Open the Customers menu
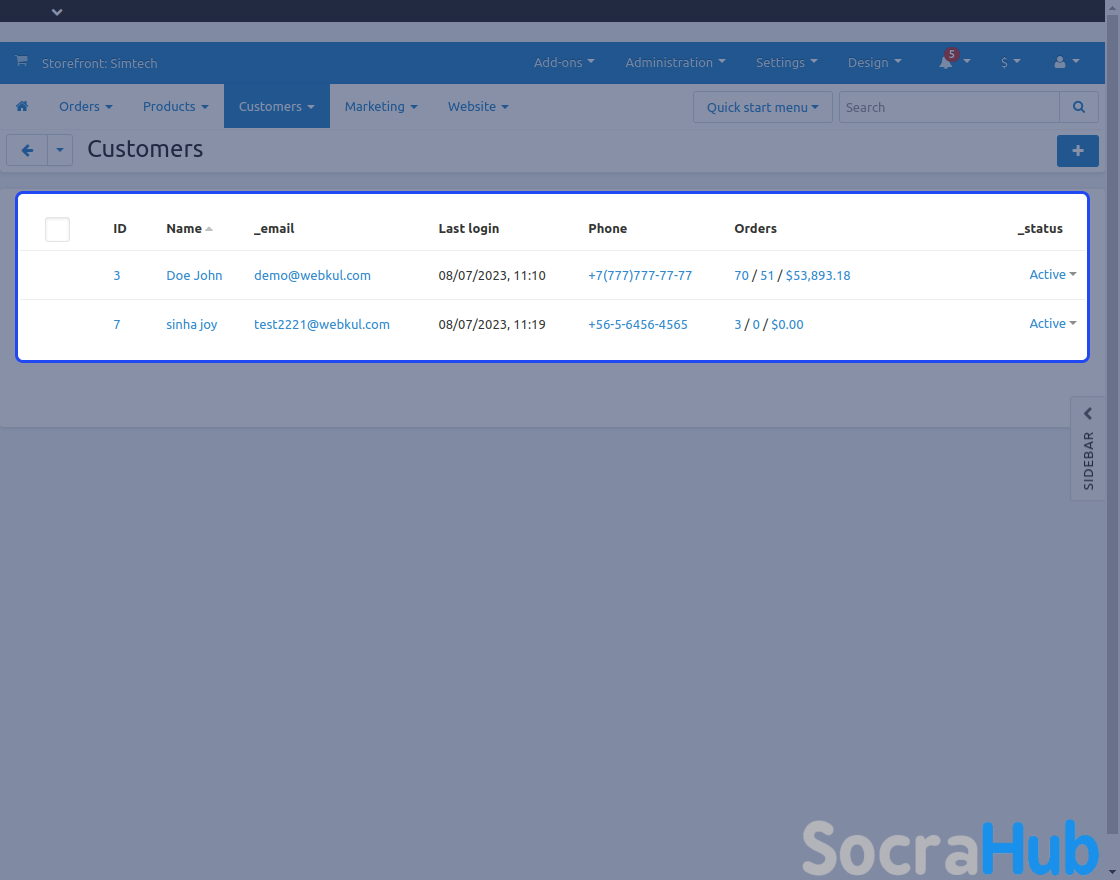The width and height of the screenshot is (1120, 880). tap(276, 106)
